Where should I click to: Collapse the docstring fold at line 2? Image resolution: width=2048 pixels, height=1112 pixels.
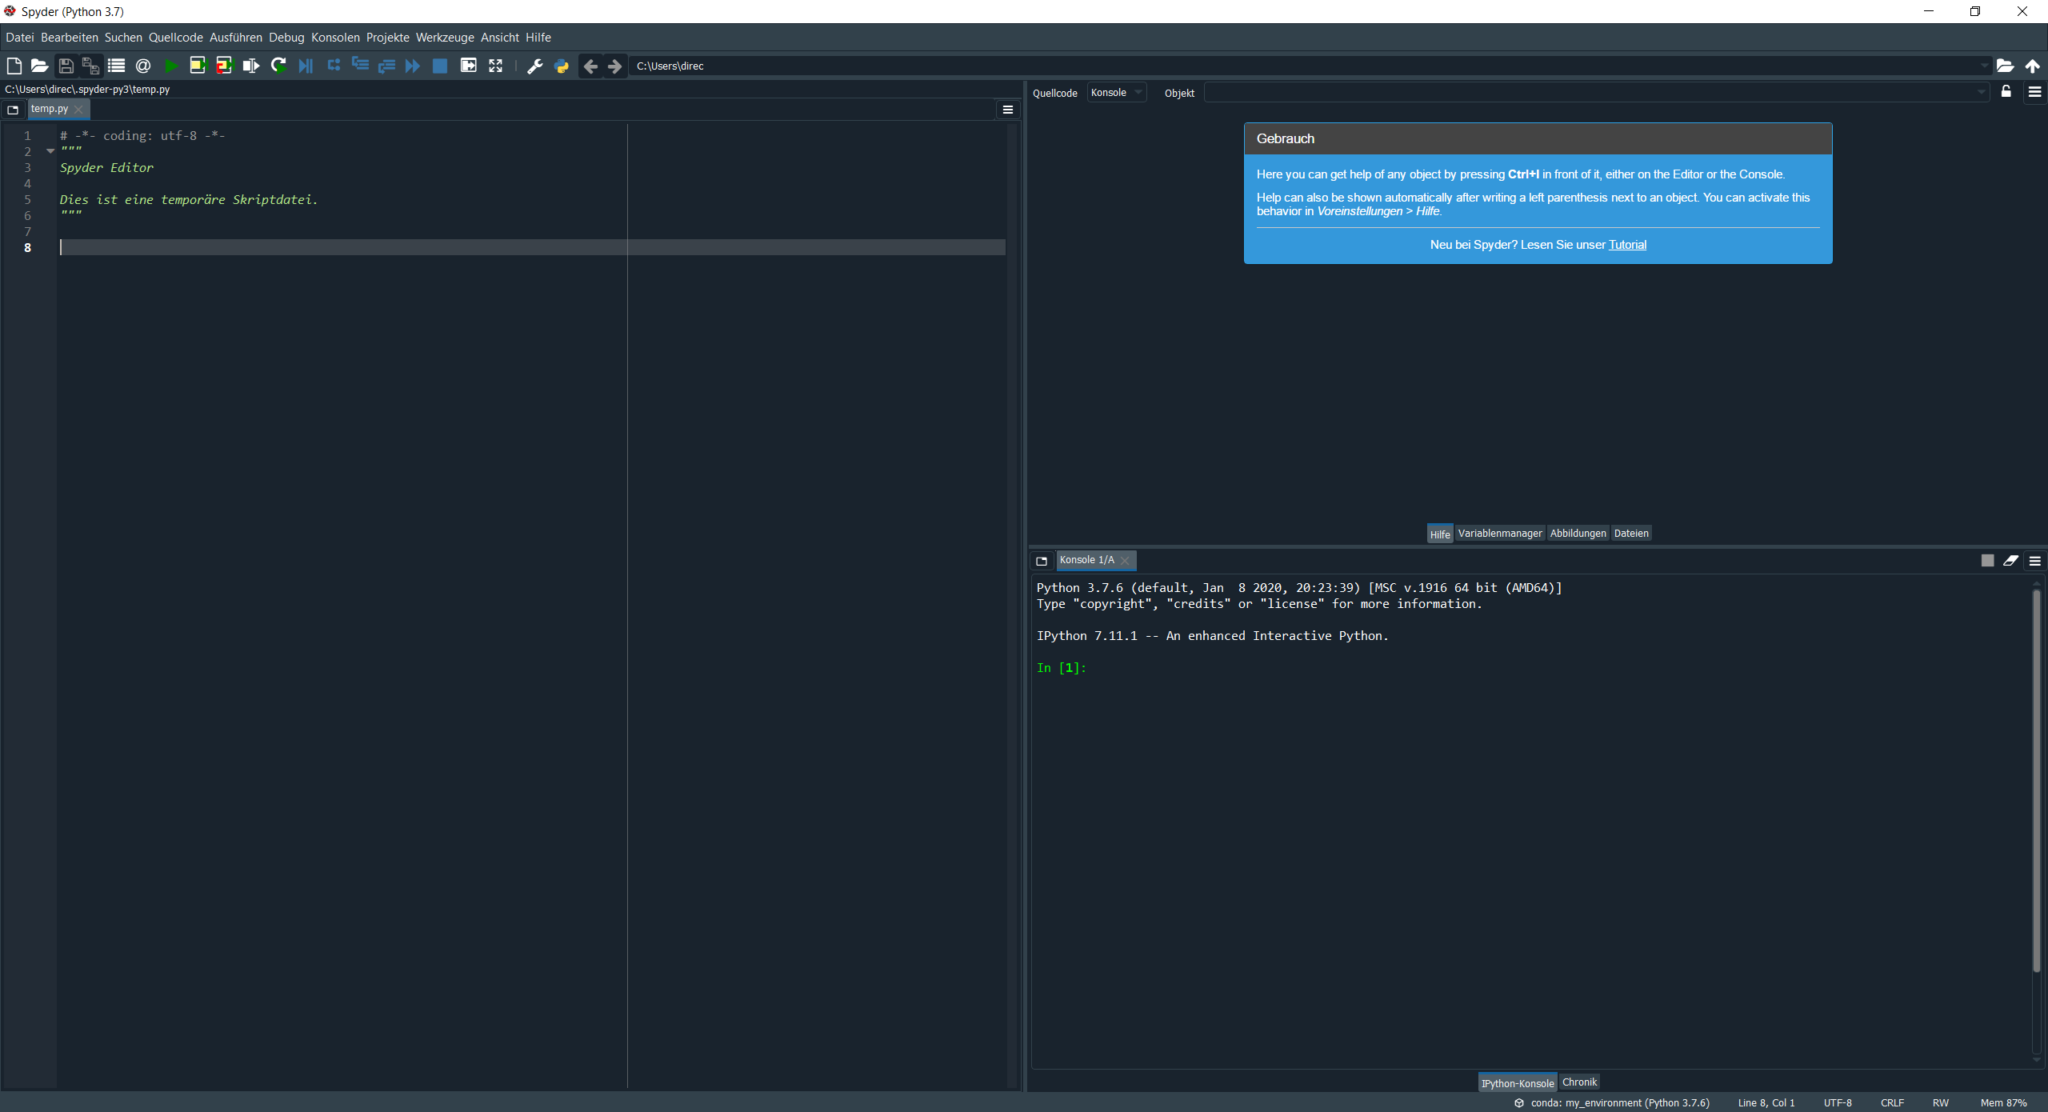coord(50,150)
